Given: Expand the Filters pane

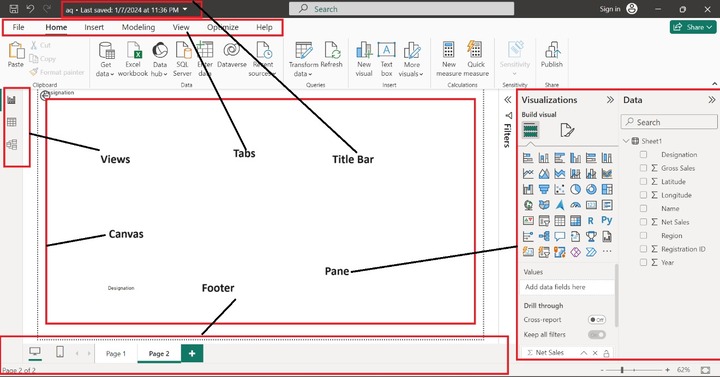Looking at the screenshot, I should tap(507, 100).
